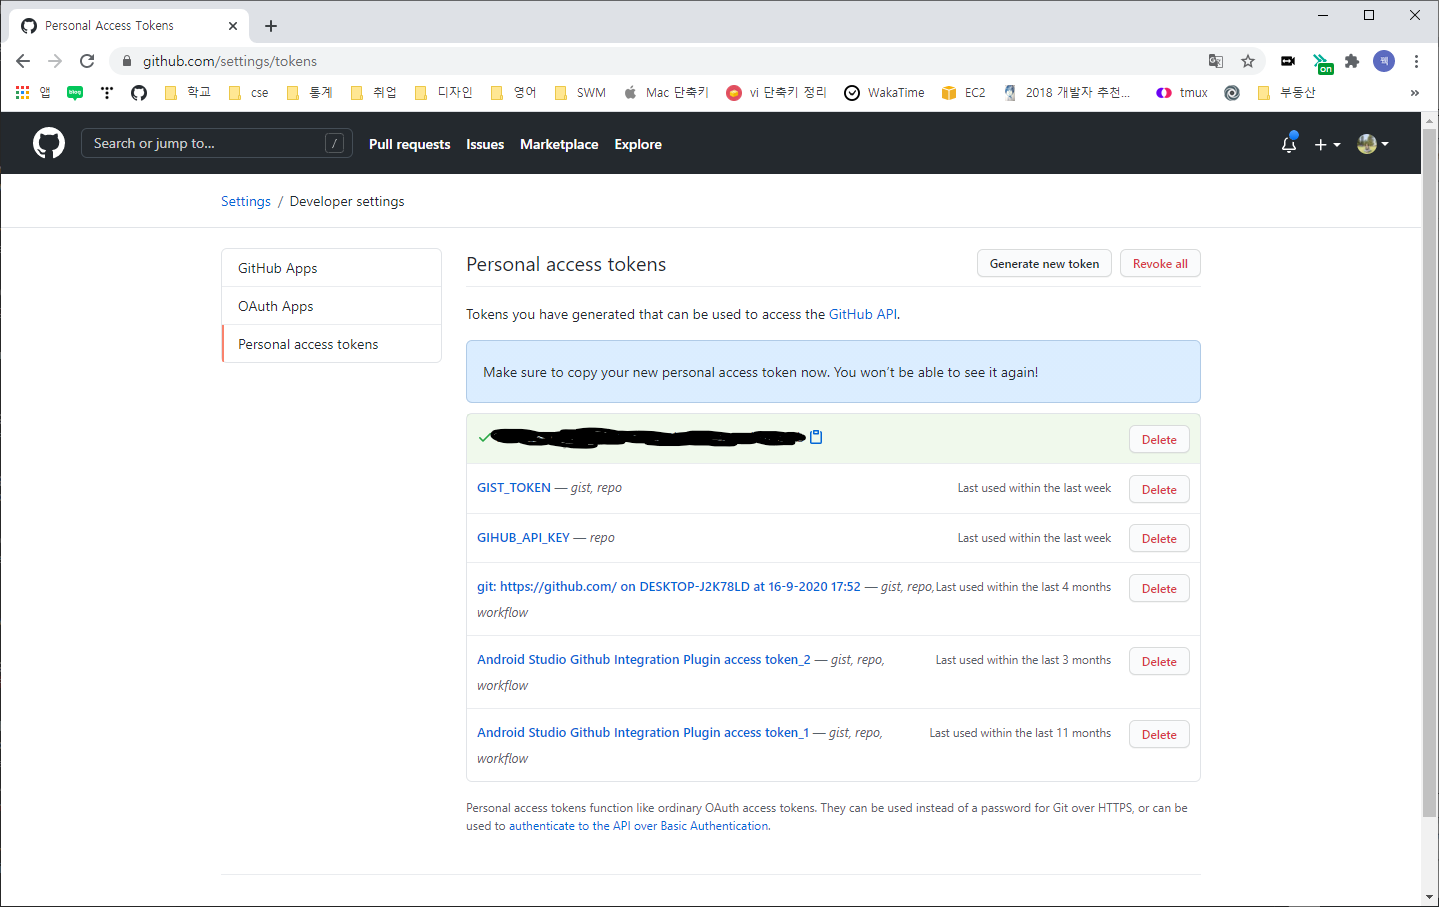Open the git: https://github.com/ DESKTOP token link

pos(668,587)
